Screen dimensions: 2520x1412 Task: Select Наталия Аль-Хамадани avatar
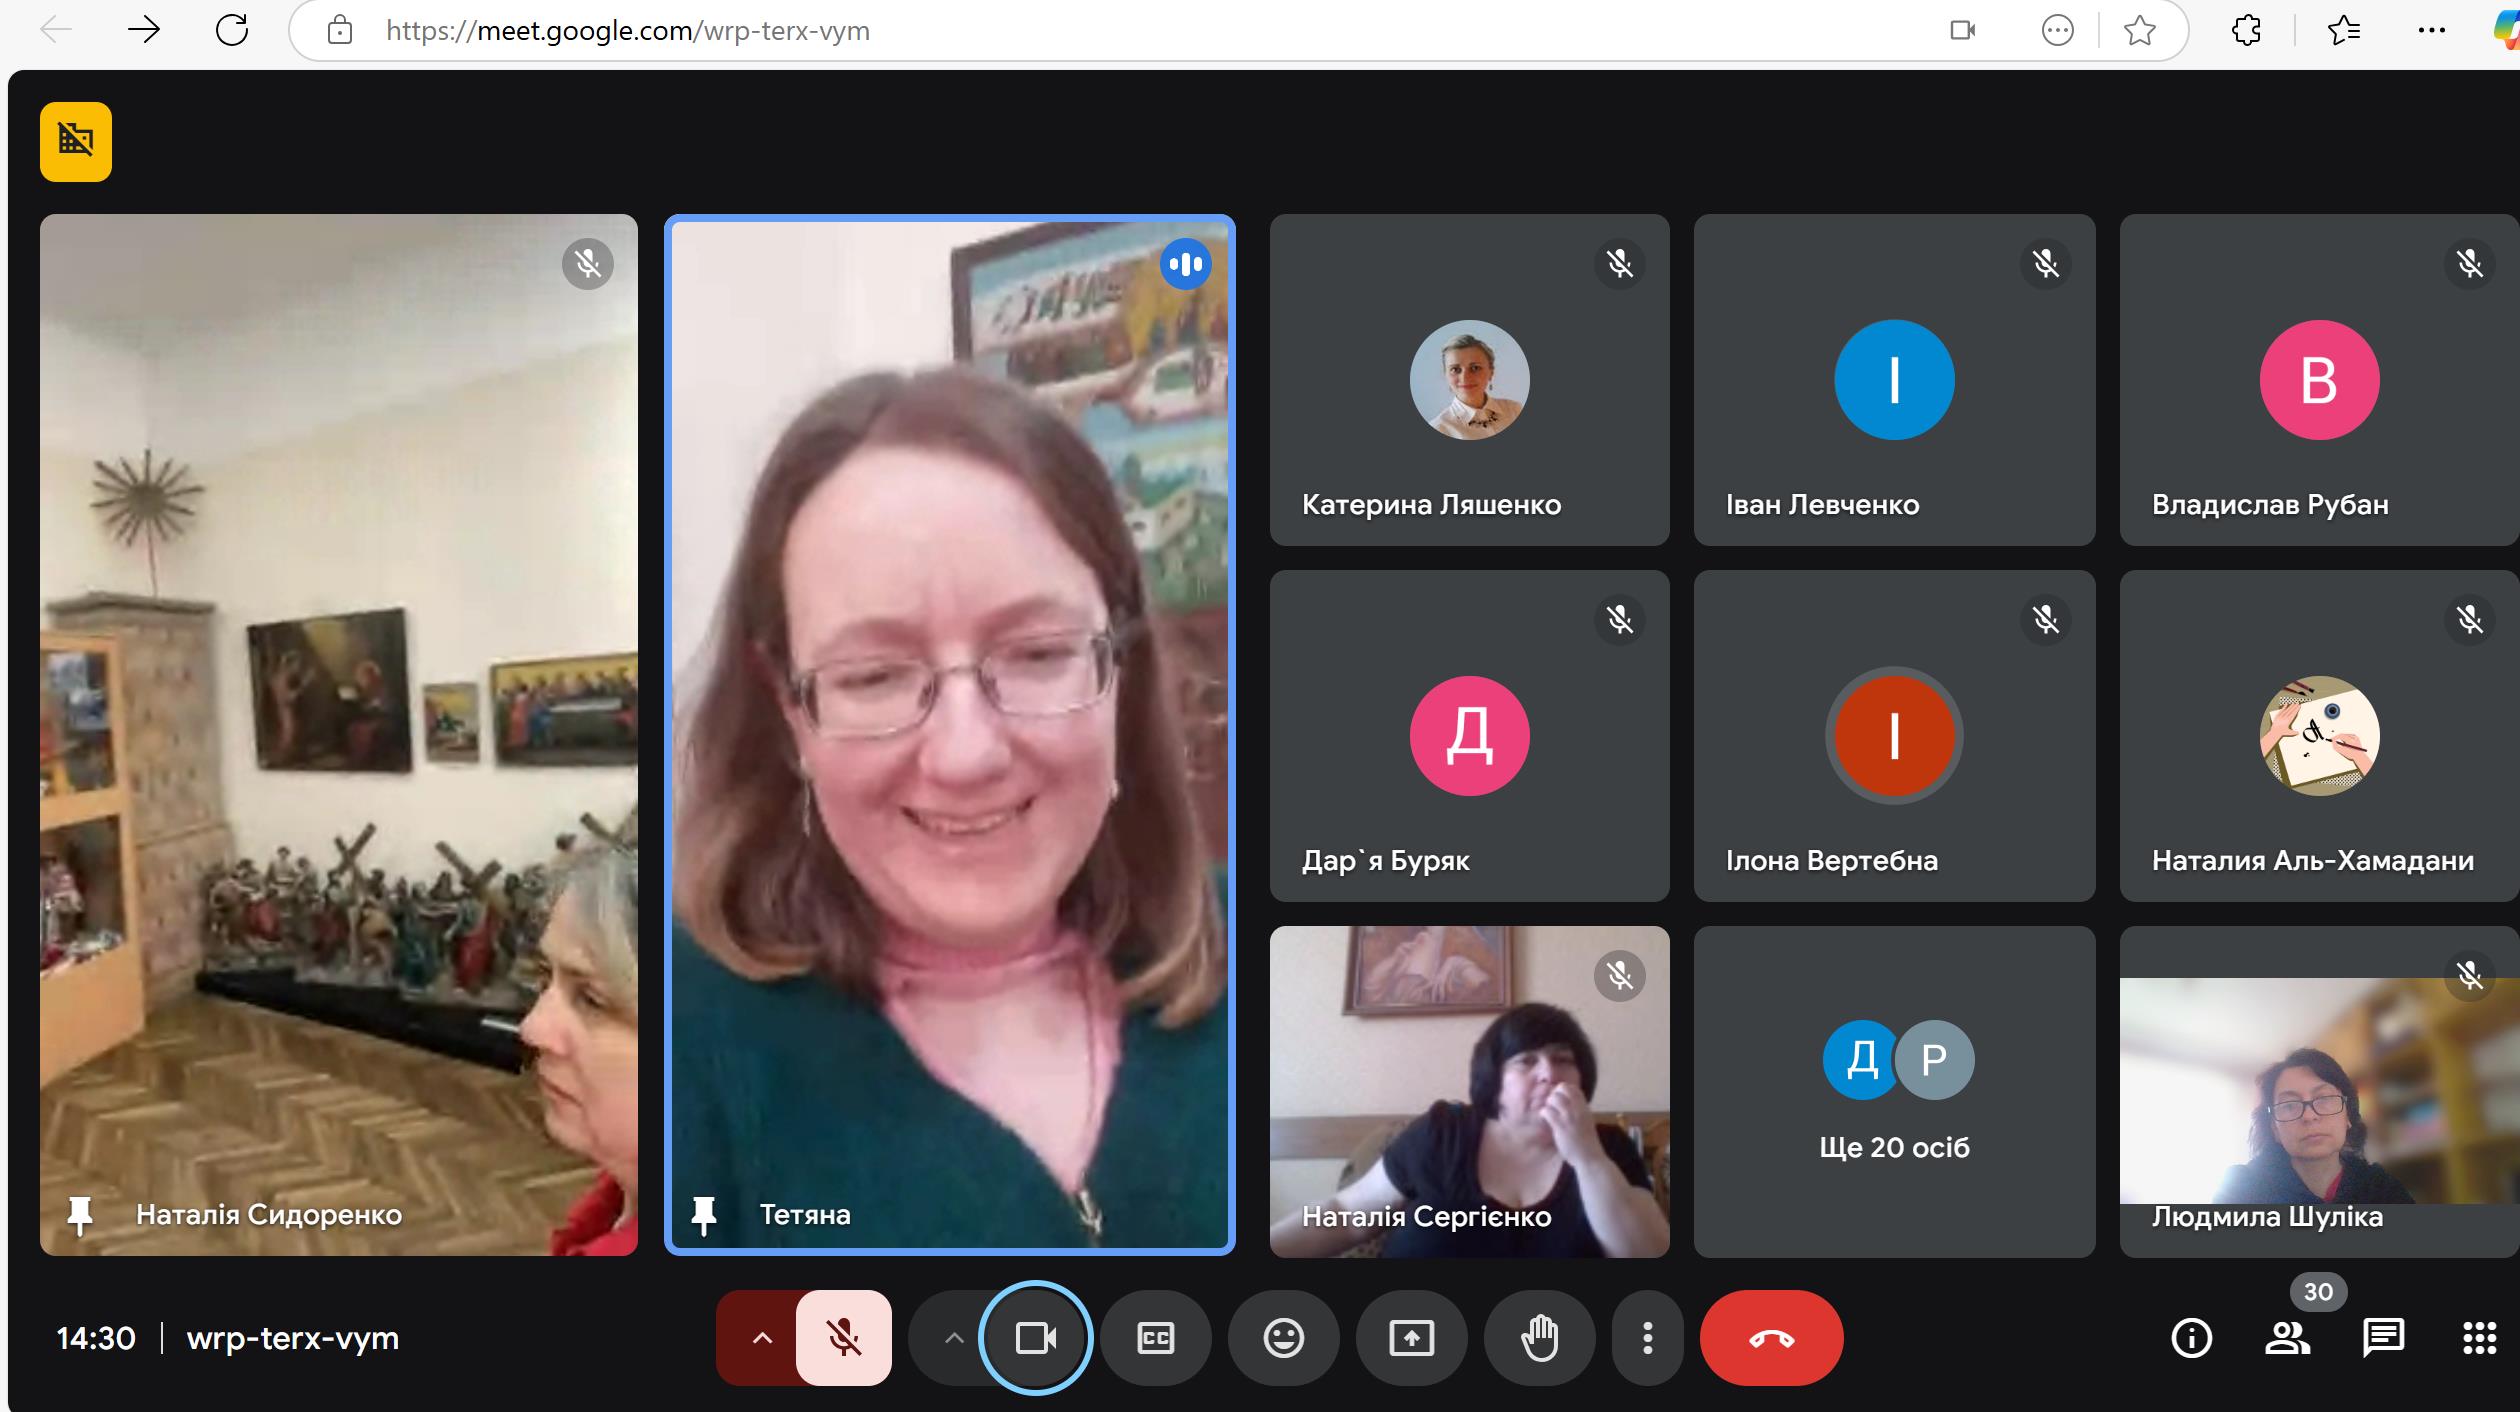coord(2319,736)
